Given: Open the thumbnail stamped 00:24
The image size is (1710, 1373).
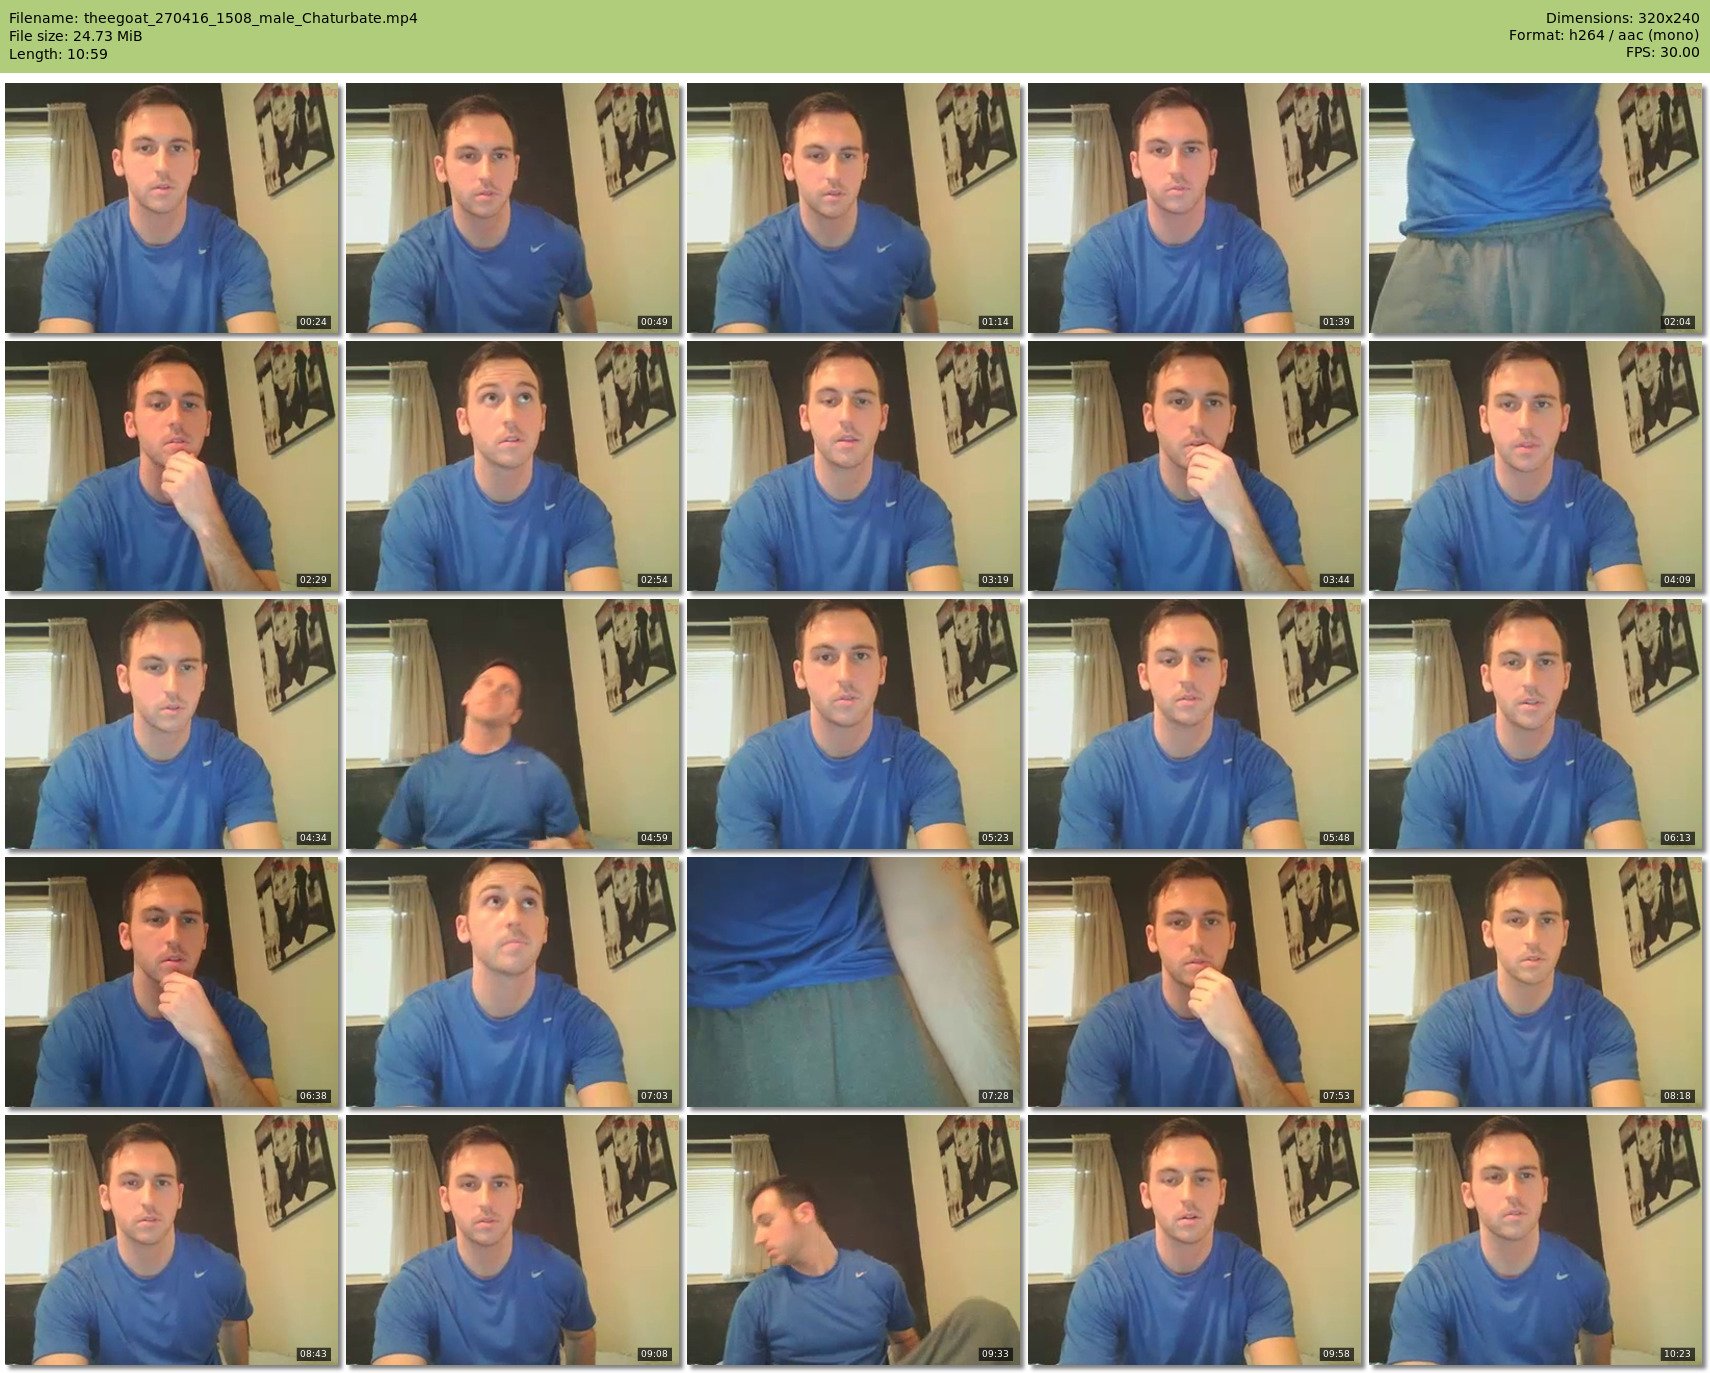Looking at the screenshot, I should [172, 208].
